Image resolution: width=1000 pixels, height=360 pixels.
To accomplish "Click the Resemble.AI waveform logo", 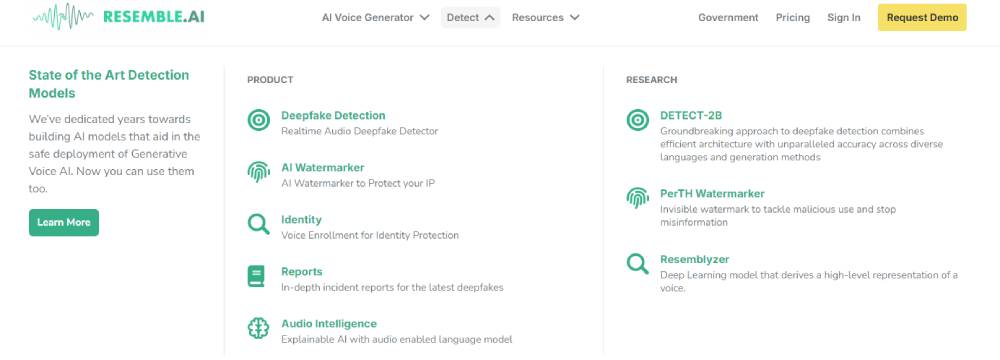I will [63, 17].
